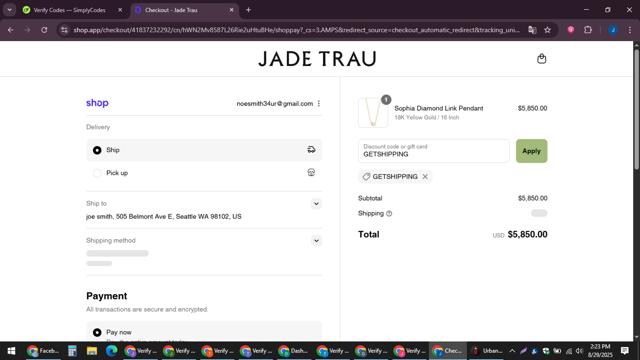This screenshot has height=360, width=640.
Task: Click the tag icon on GETSHIPPING chip
Action: click(366, 177)
